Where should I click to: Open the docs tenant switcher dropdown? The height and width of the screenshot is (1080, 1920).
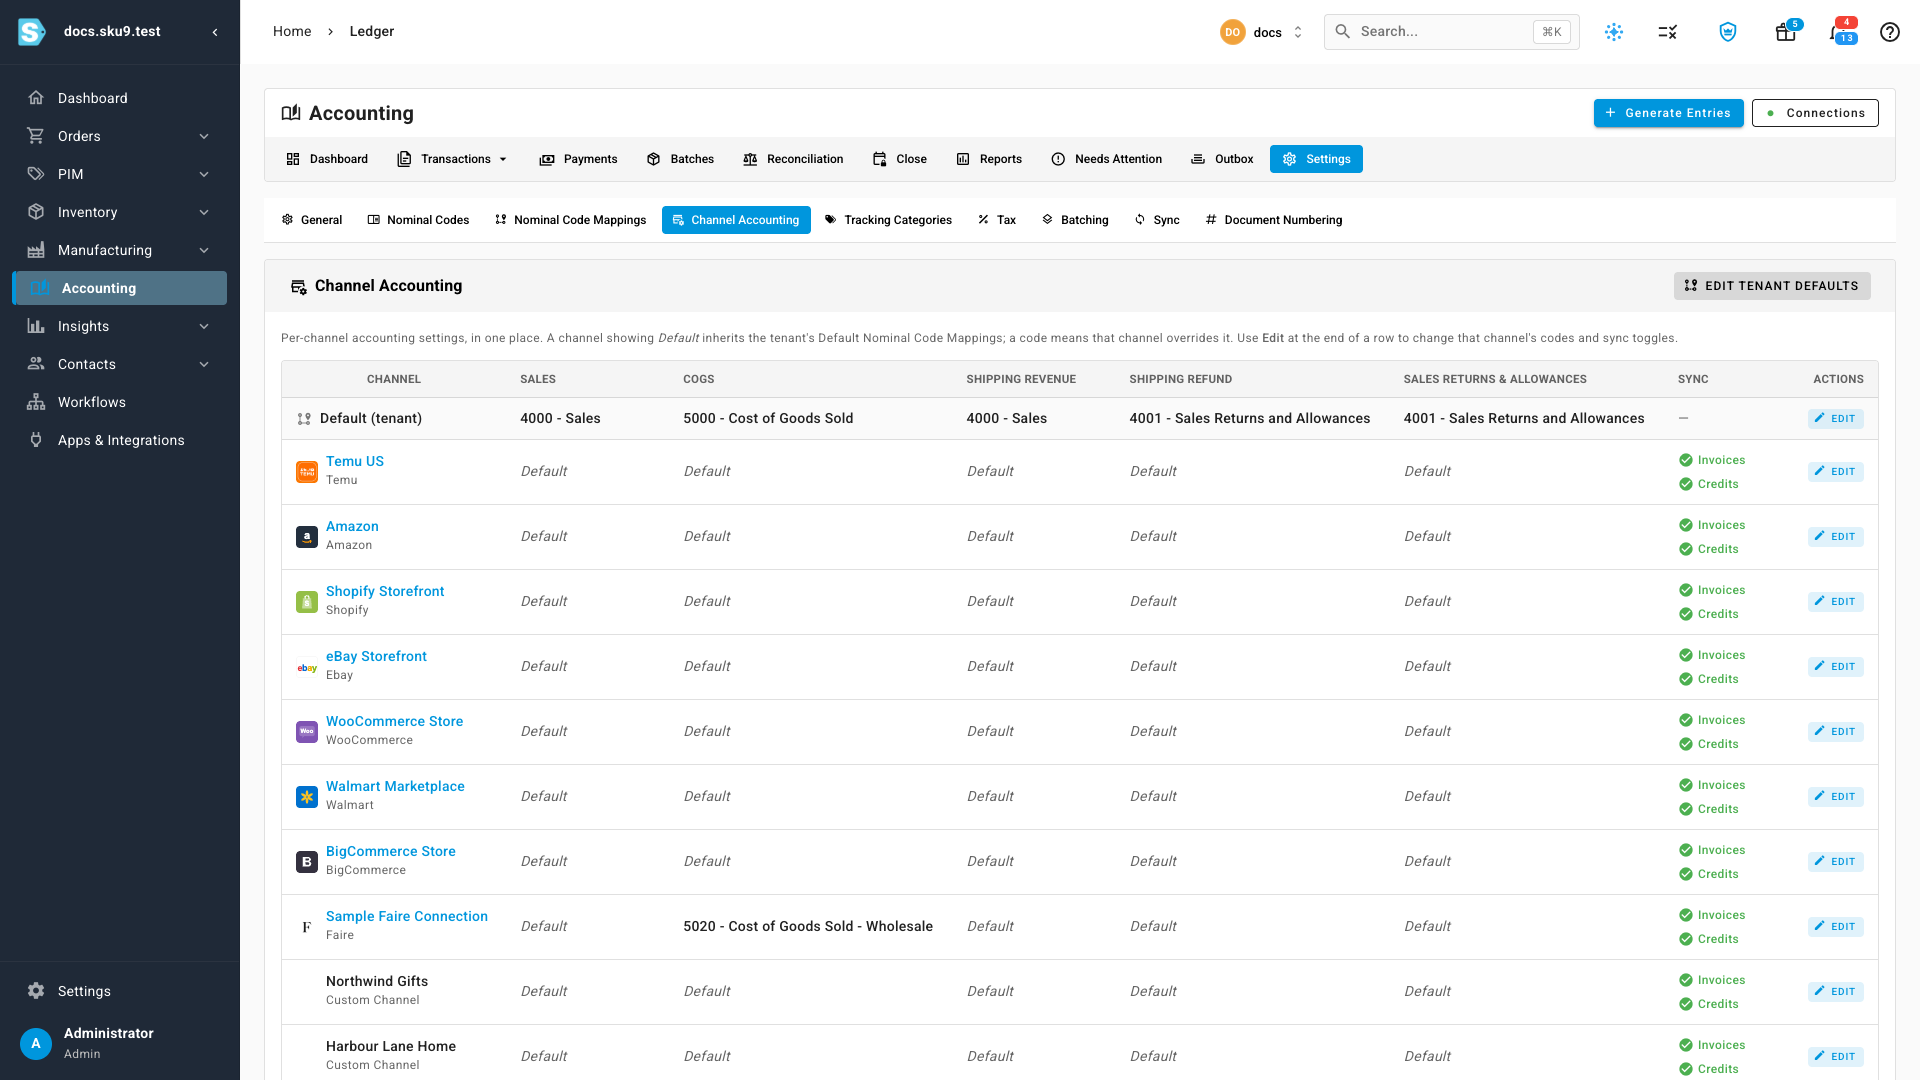click(1263, 32)
